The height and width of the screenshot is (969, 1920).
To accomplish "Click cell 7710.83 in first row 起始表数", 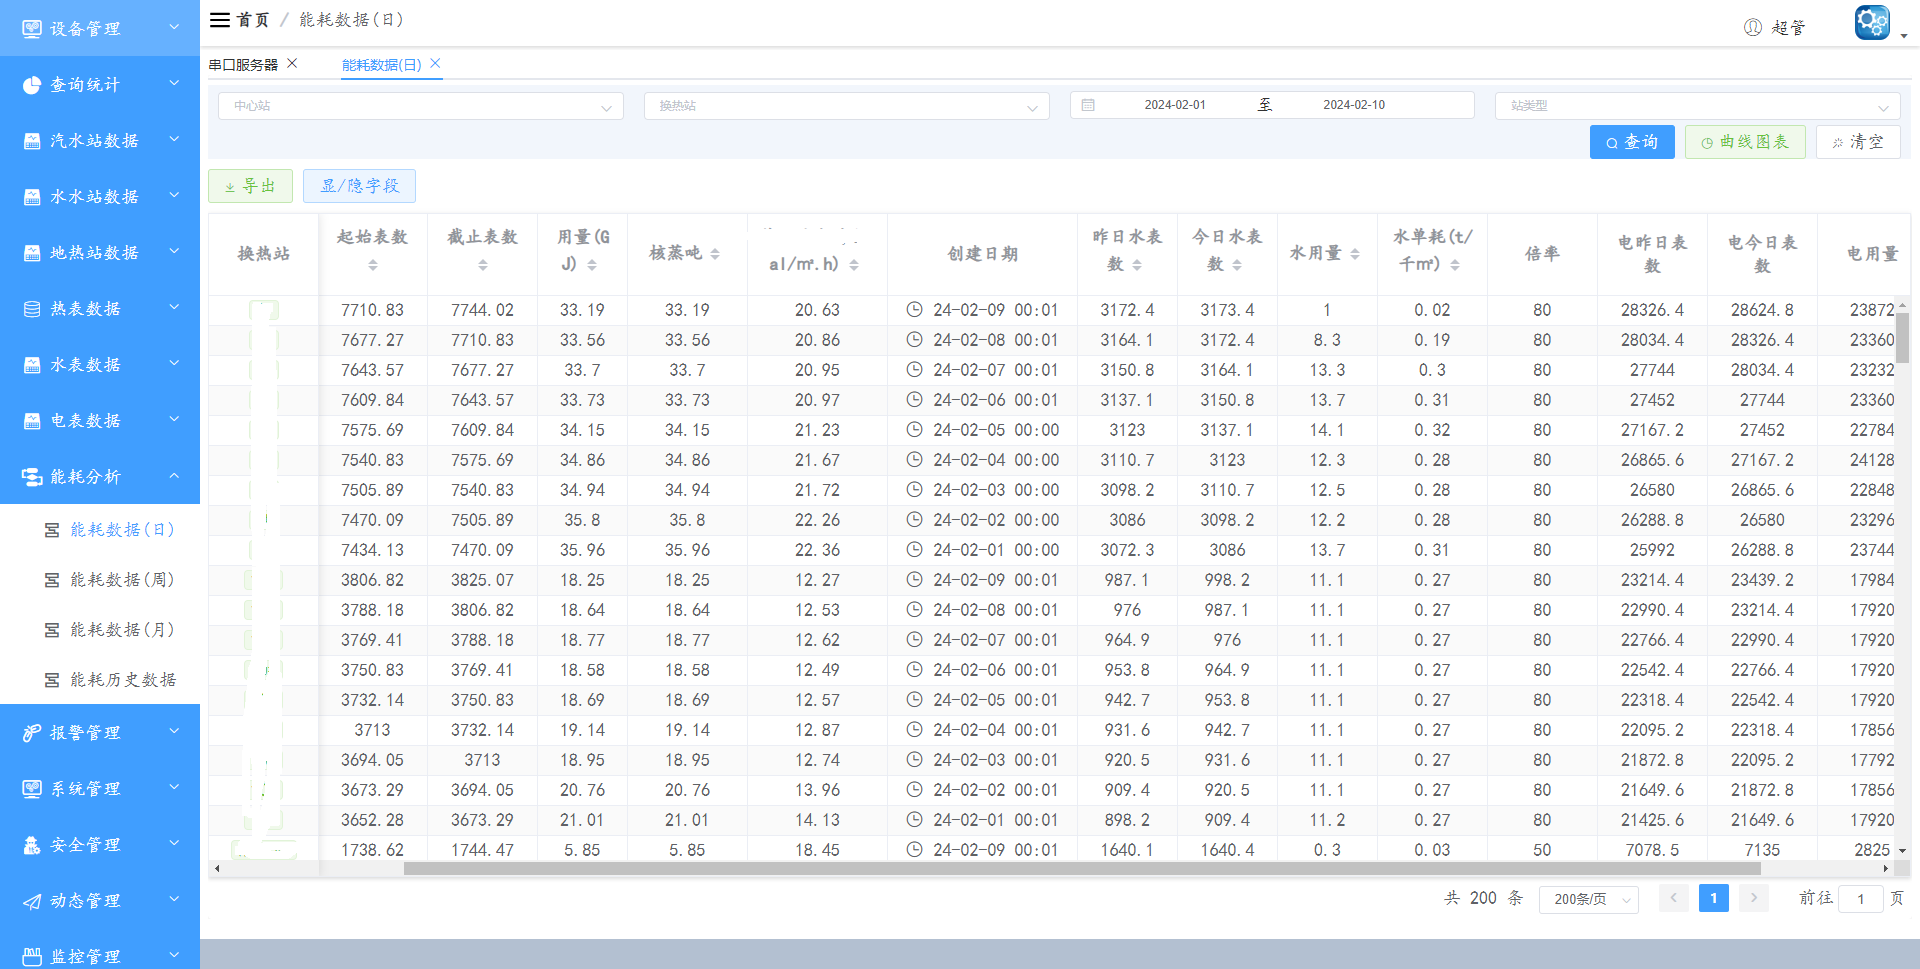I will point(372,310).
